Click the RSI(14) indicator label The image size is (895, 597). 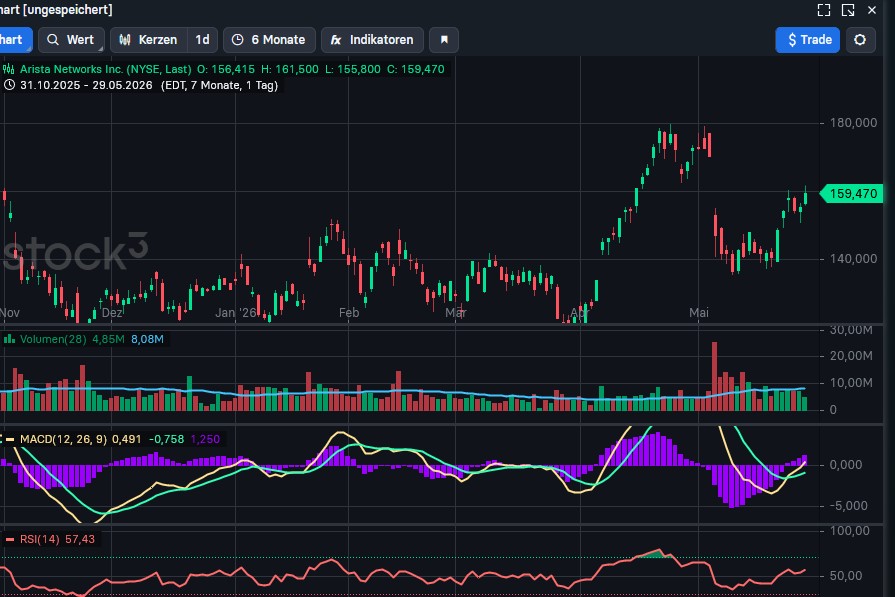[x=39, y=539]
